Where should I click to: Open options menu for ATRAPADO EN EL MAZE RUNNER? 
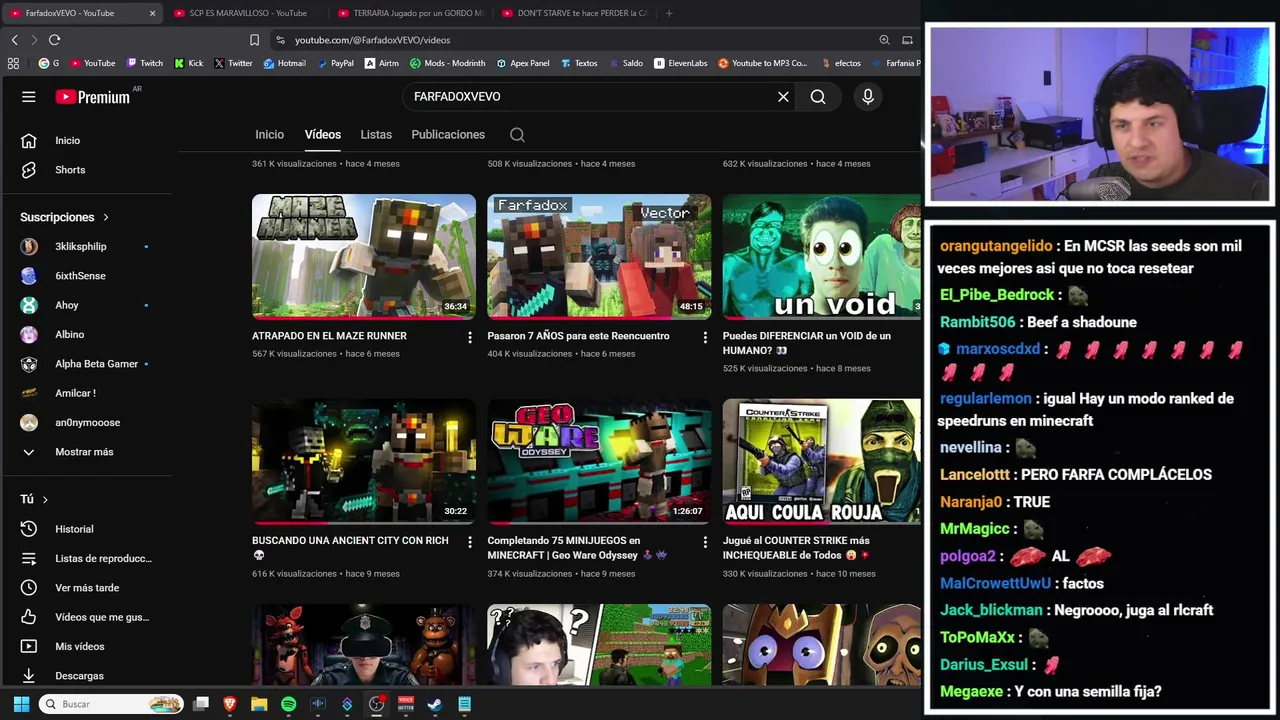[470, 338]
